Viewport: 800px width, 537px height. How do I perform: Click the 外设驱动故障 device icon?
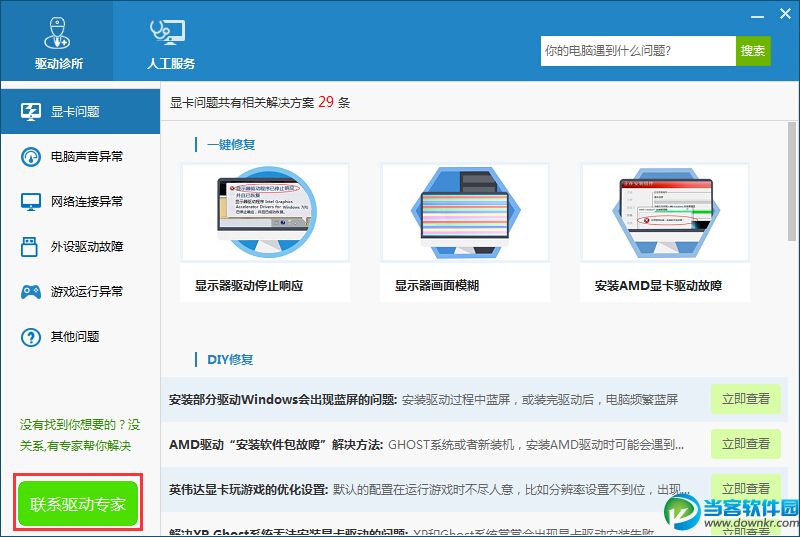(x=30, y=246)
